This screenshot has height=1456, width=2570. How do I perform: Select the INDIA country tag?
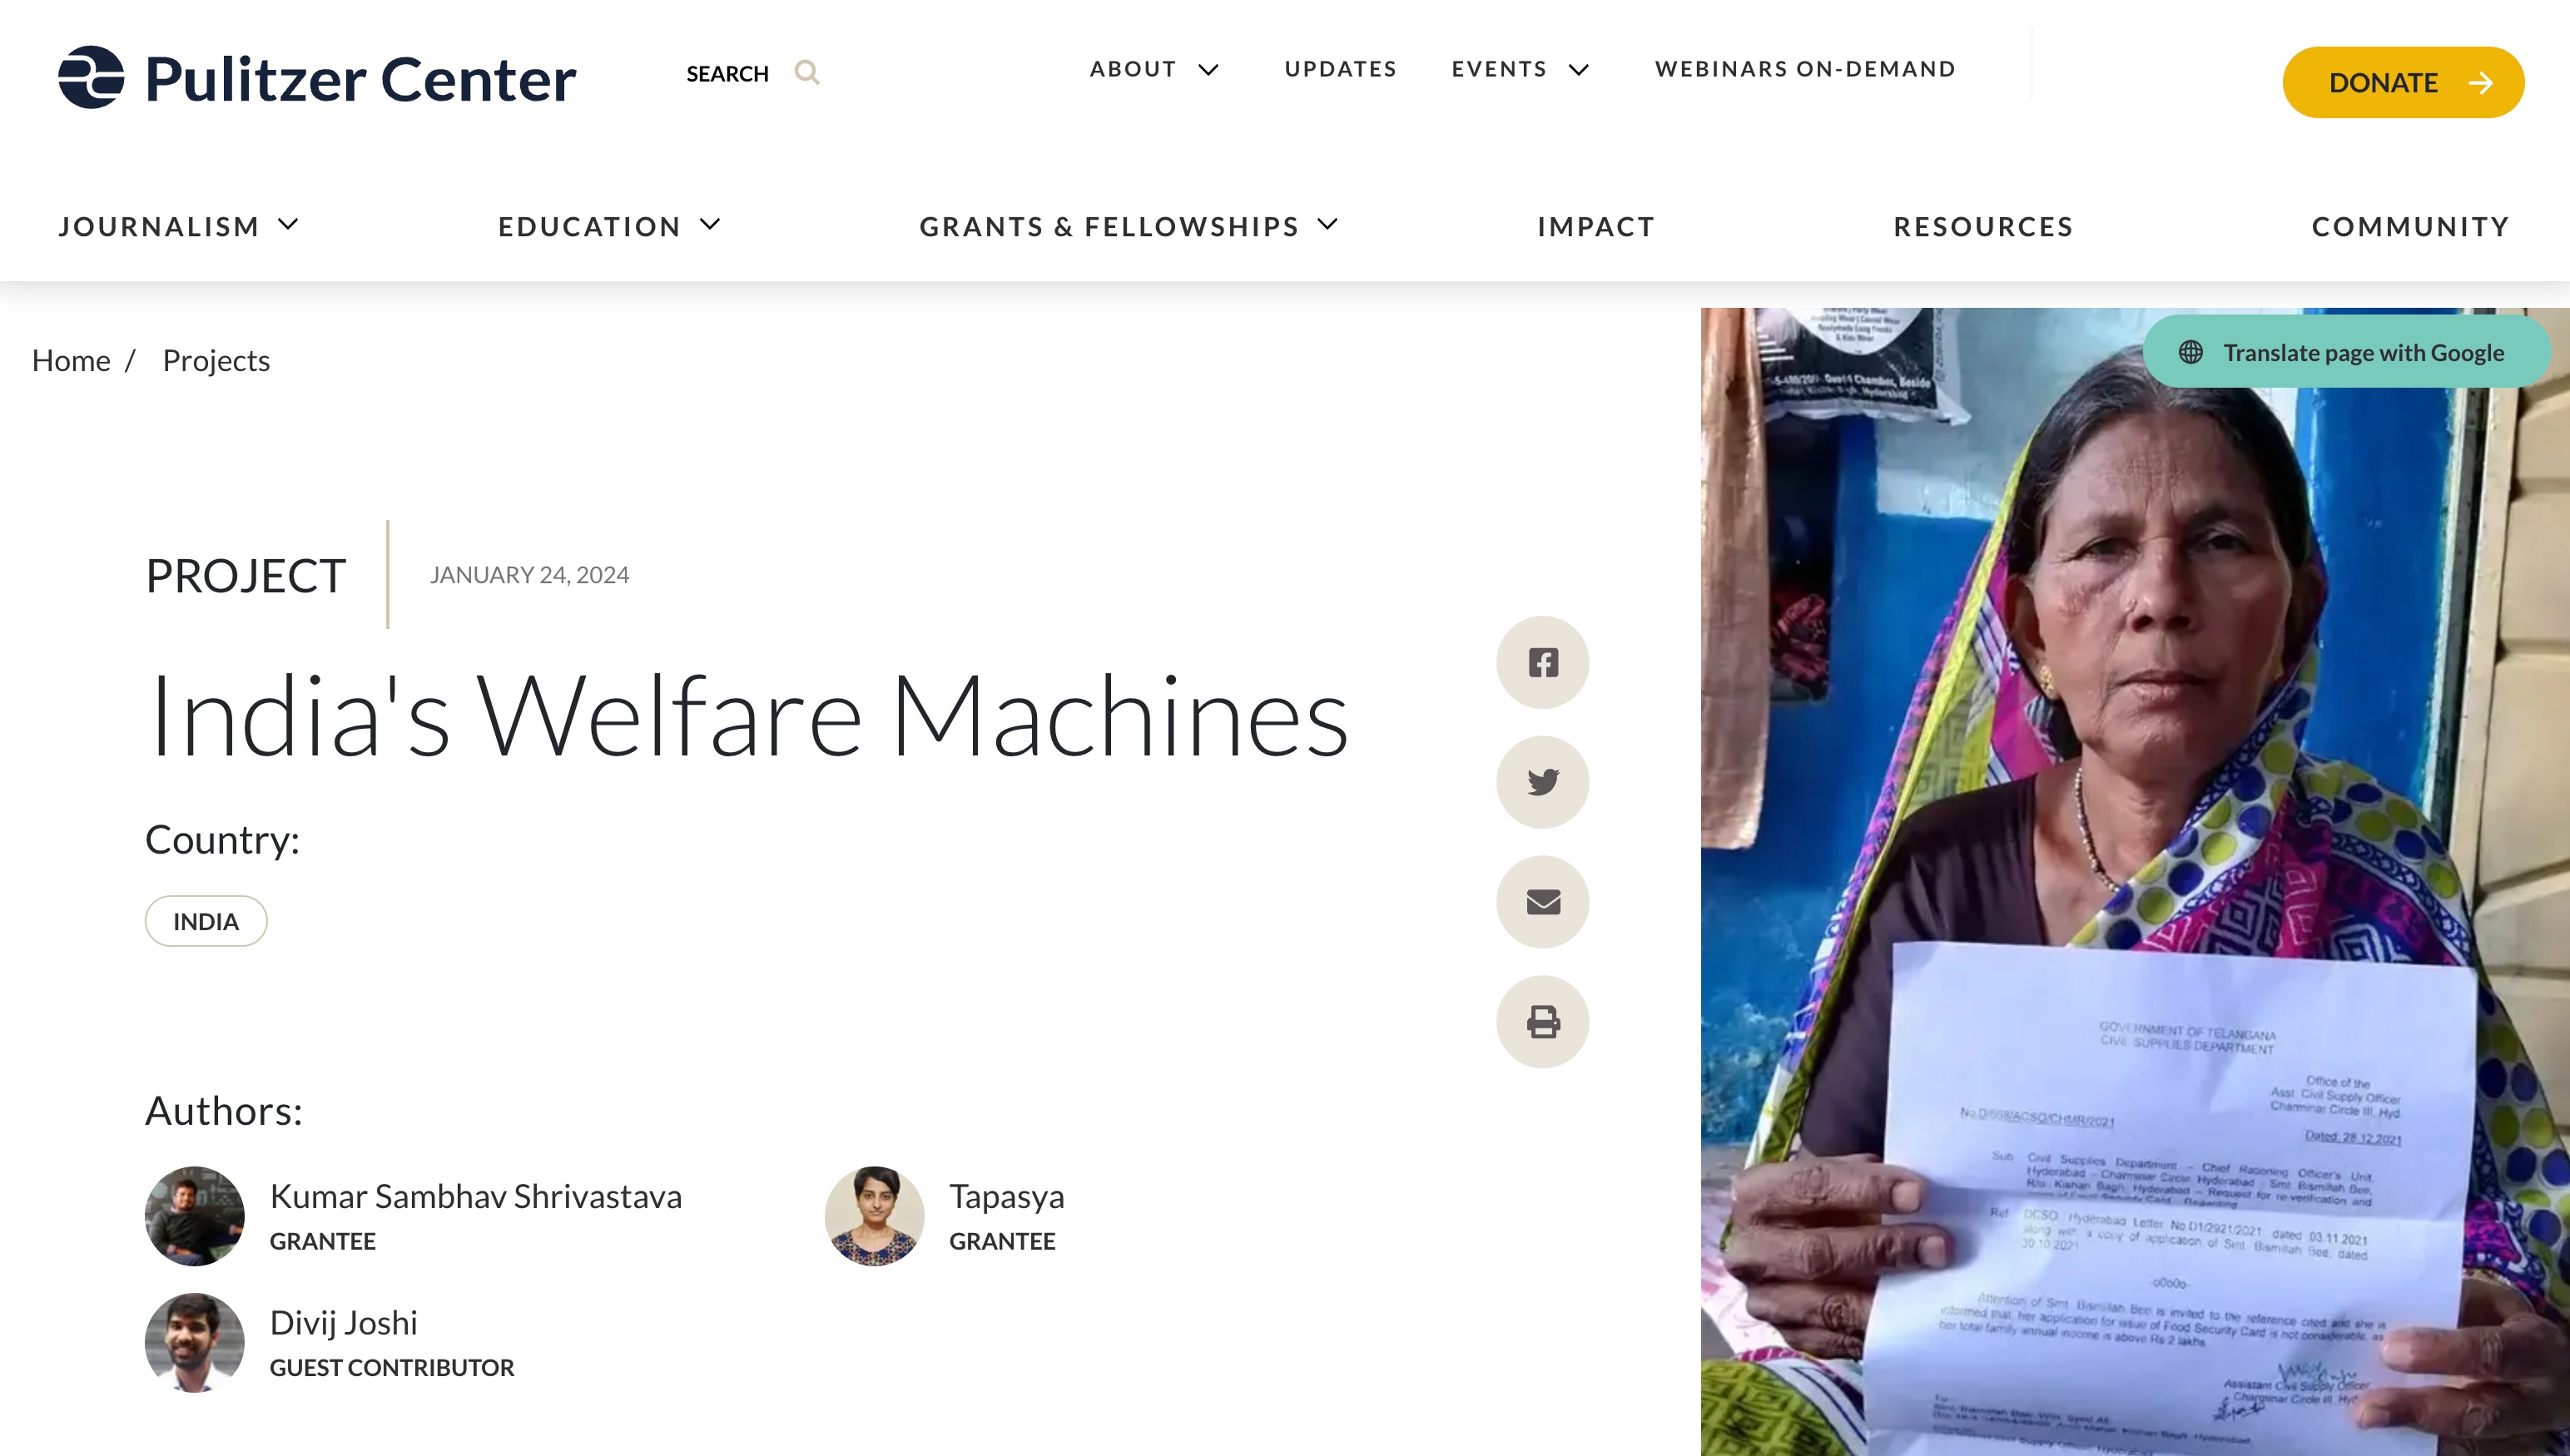pos(206,921)
